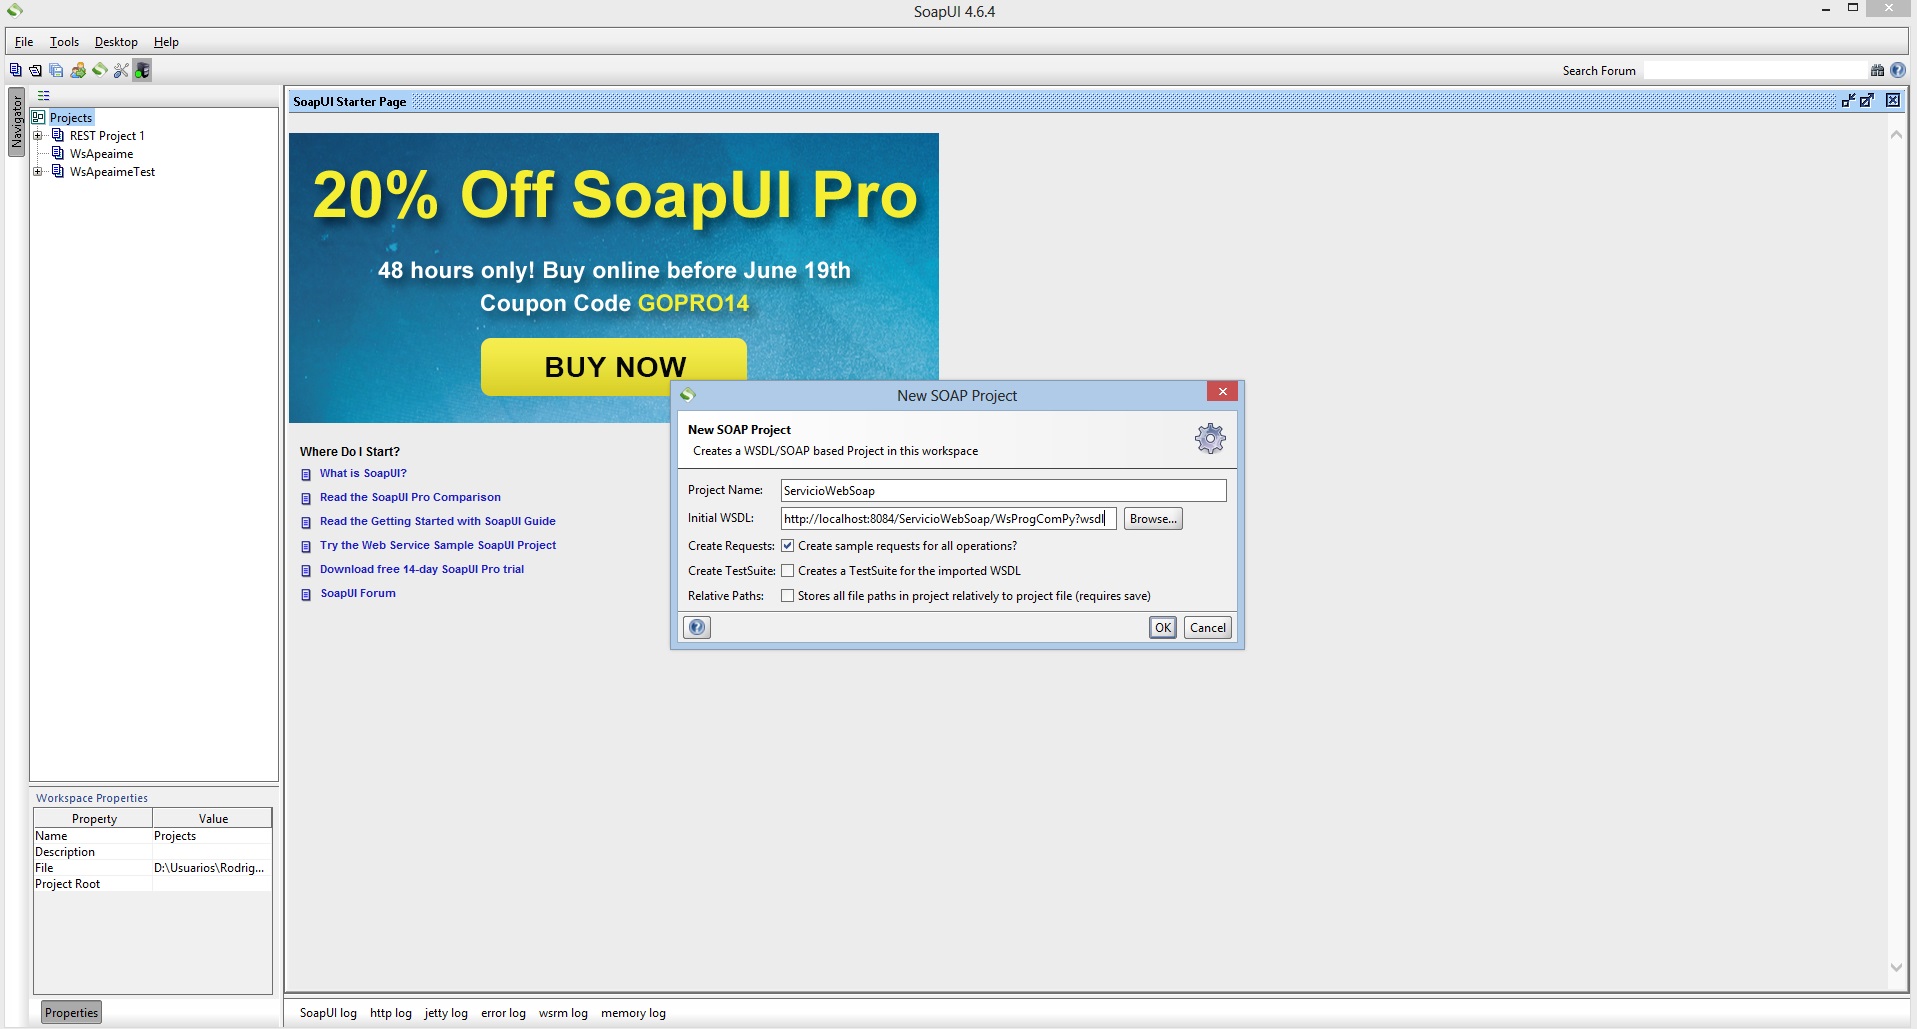Click the Online Help question mark icon
The image size is (1917, 1029).
coord(1898,70)
